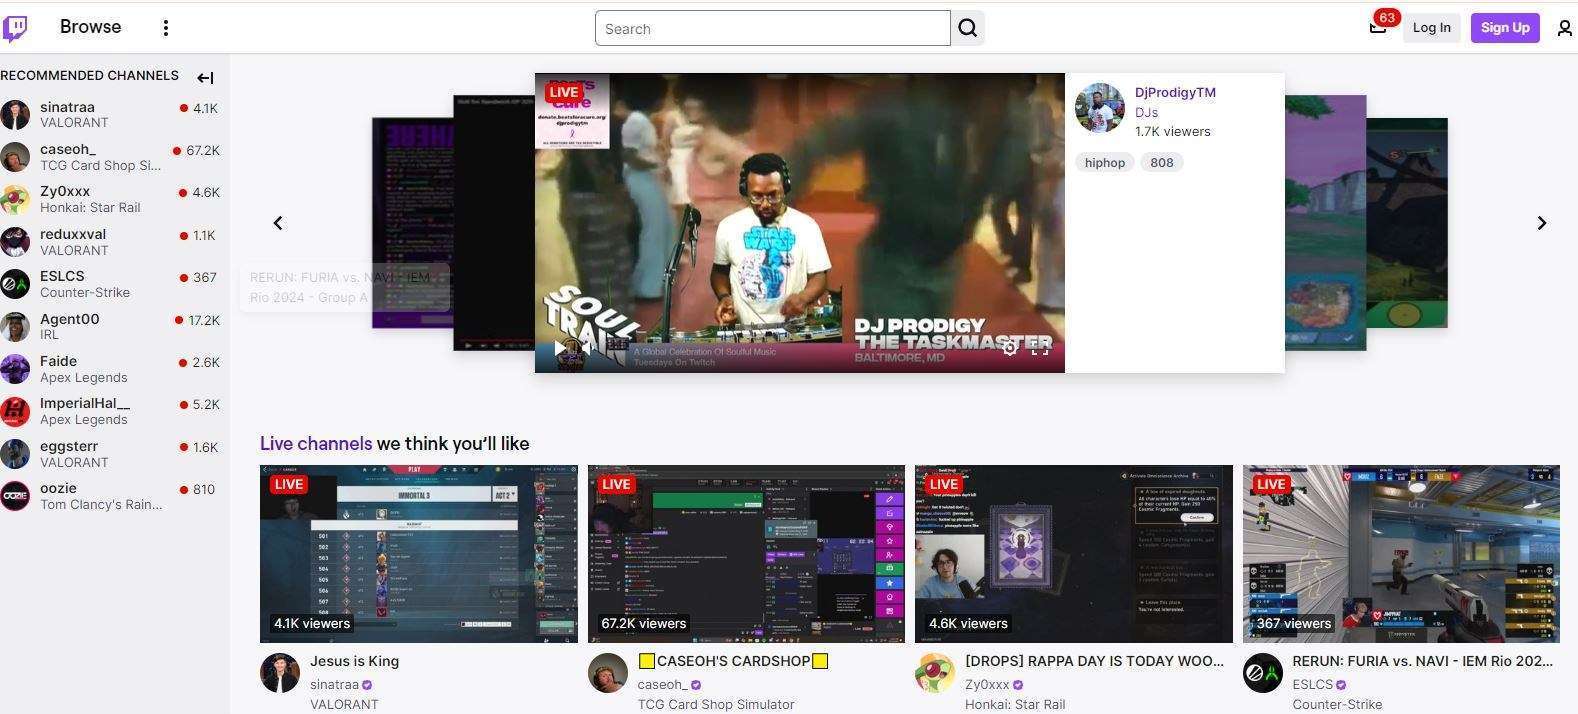Image resolution: width=1578 pixels, height=714 pixels.
Task: Select the ImperialHal__ sidebar channel name
Action: click(x=85, y=403)
